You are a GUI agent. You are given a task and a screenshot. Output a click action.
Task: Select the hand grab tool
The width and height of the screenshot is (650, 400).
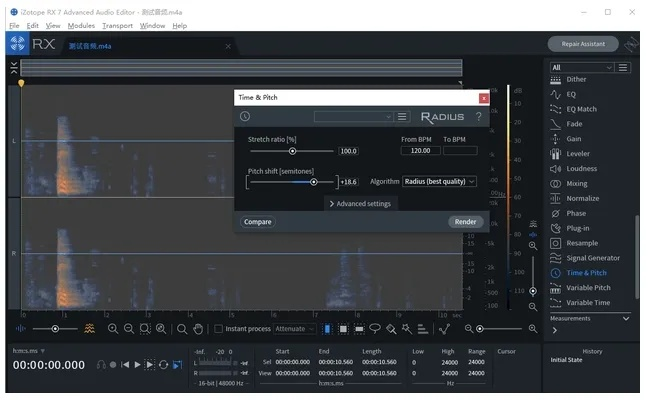198,328
